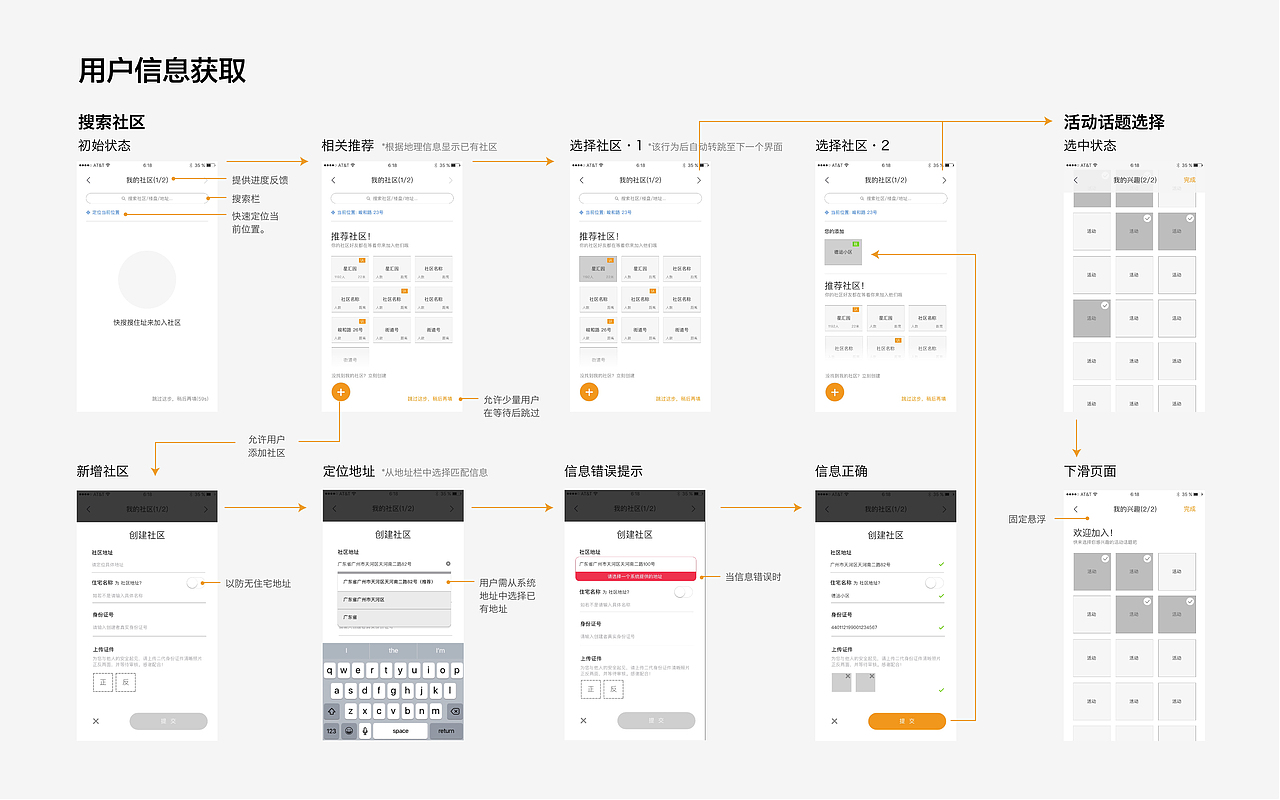Tap back arrow in 选中状态 interests screen
This screenshot has width=1280, height=800.
[1075, 180]
